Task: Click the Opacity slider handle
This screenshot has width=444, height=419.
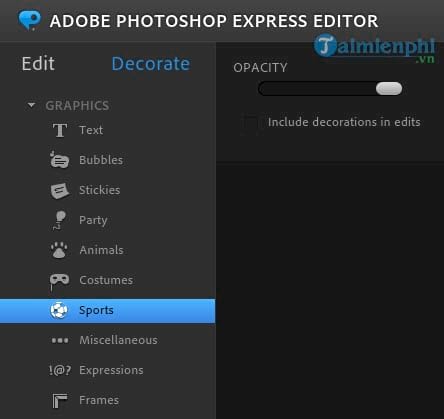Action: (389, 89)
